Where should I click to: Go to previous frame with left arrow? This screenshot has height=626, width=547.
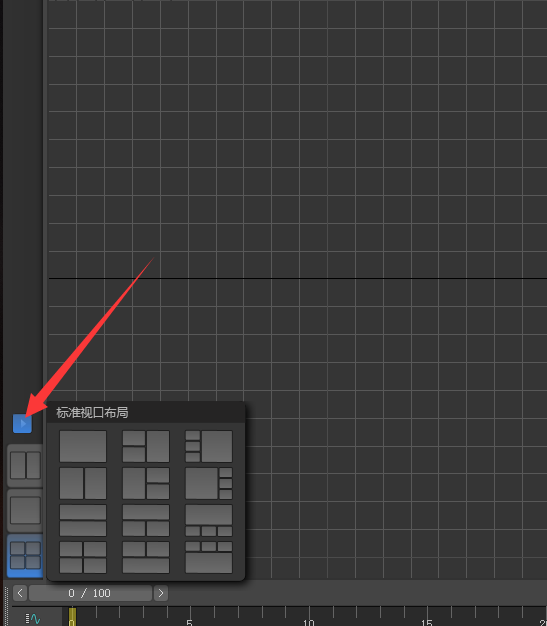click(x=20, y=593)
